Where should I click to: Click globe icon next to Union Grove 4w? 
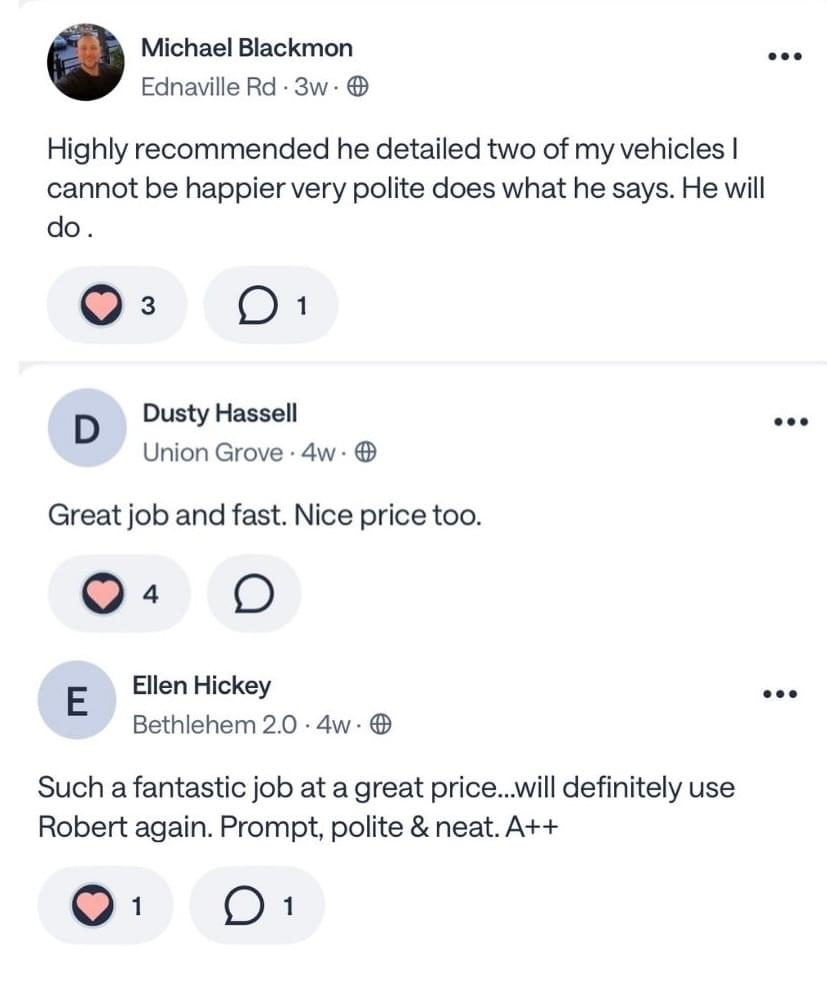[x=366, y=453]
